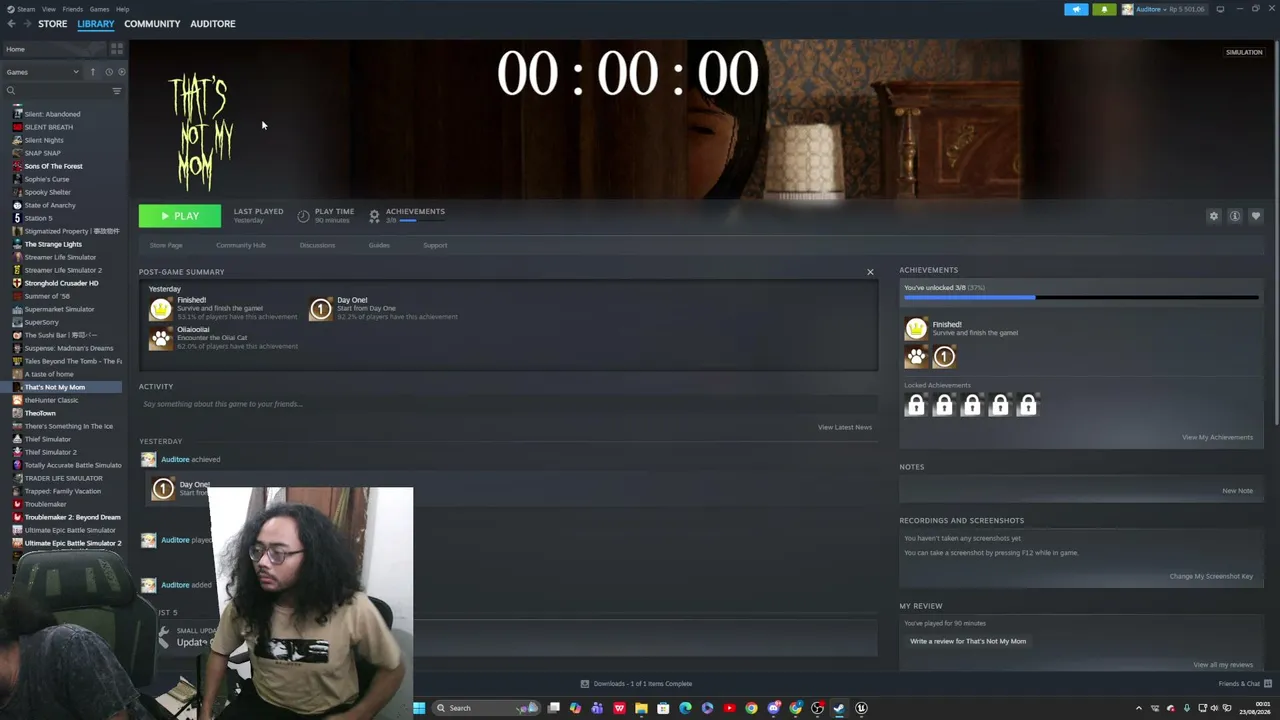Select Stronghold Crusader HD in library list

point(64,283)
